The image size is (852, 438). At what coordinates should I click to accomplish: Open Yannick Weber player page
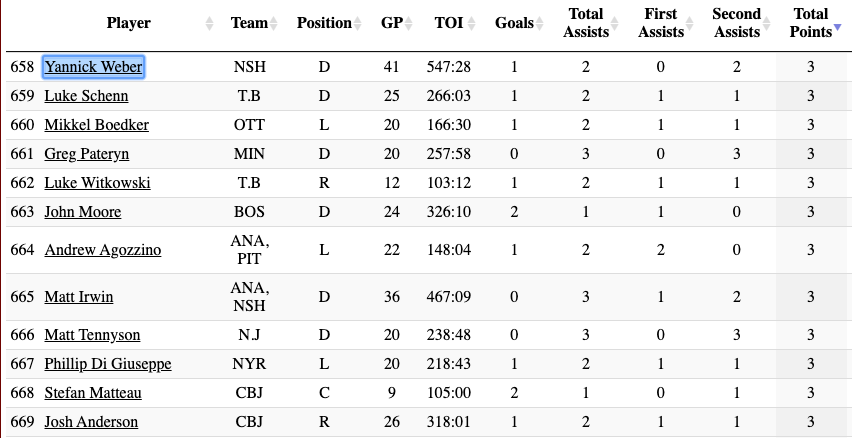coord(93,67)
